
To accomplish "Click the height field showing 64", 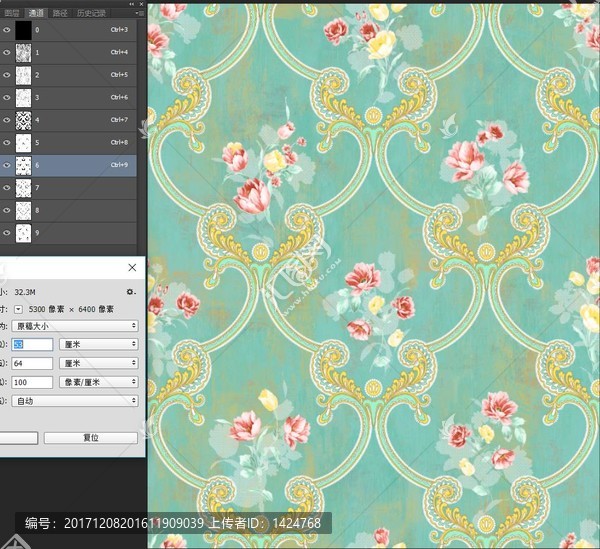I will coord(32,363).
